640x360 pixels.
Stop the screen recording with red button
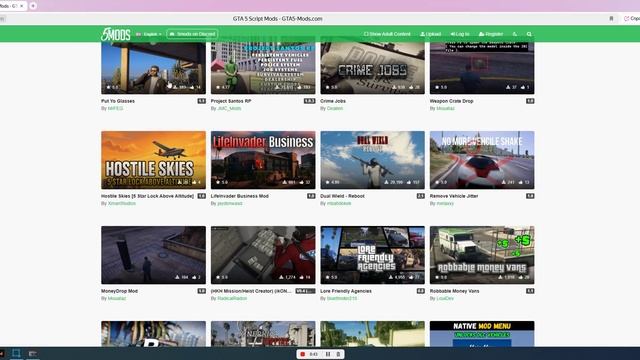point(302,354)
